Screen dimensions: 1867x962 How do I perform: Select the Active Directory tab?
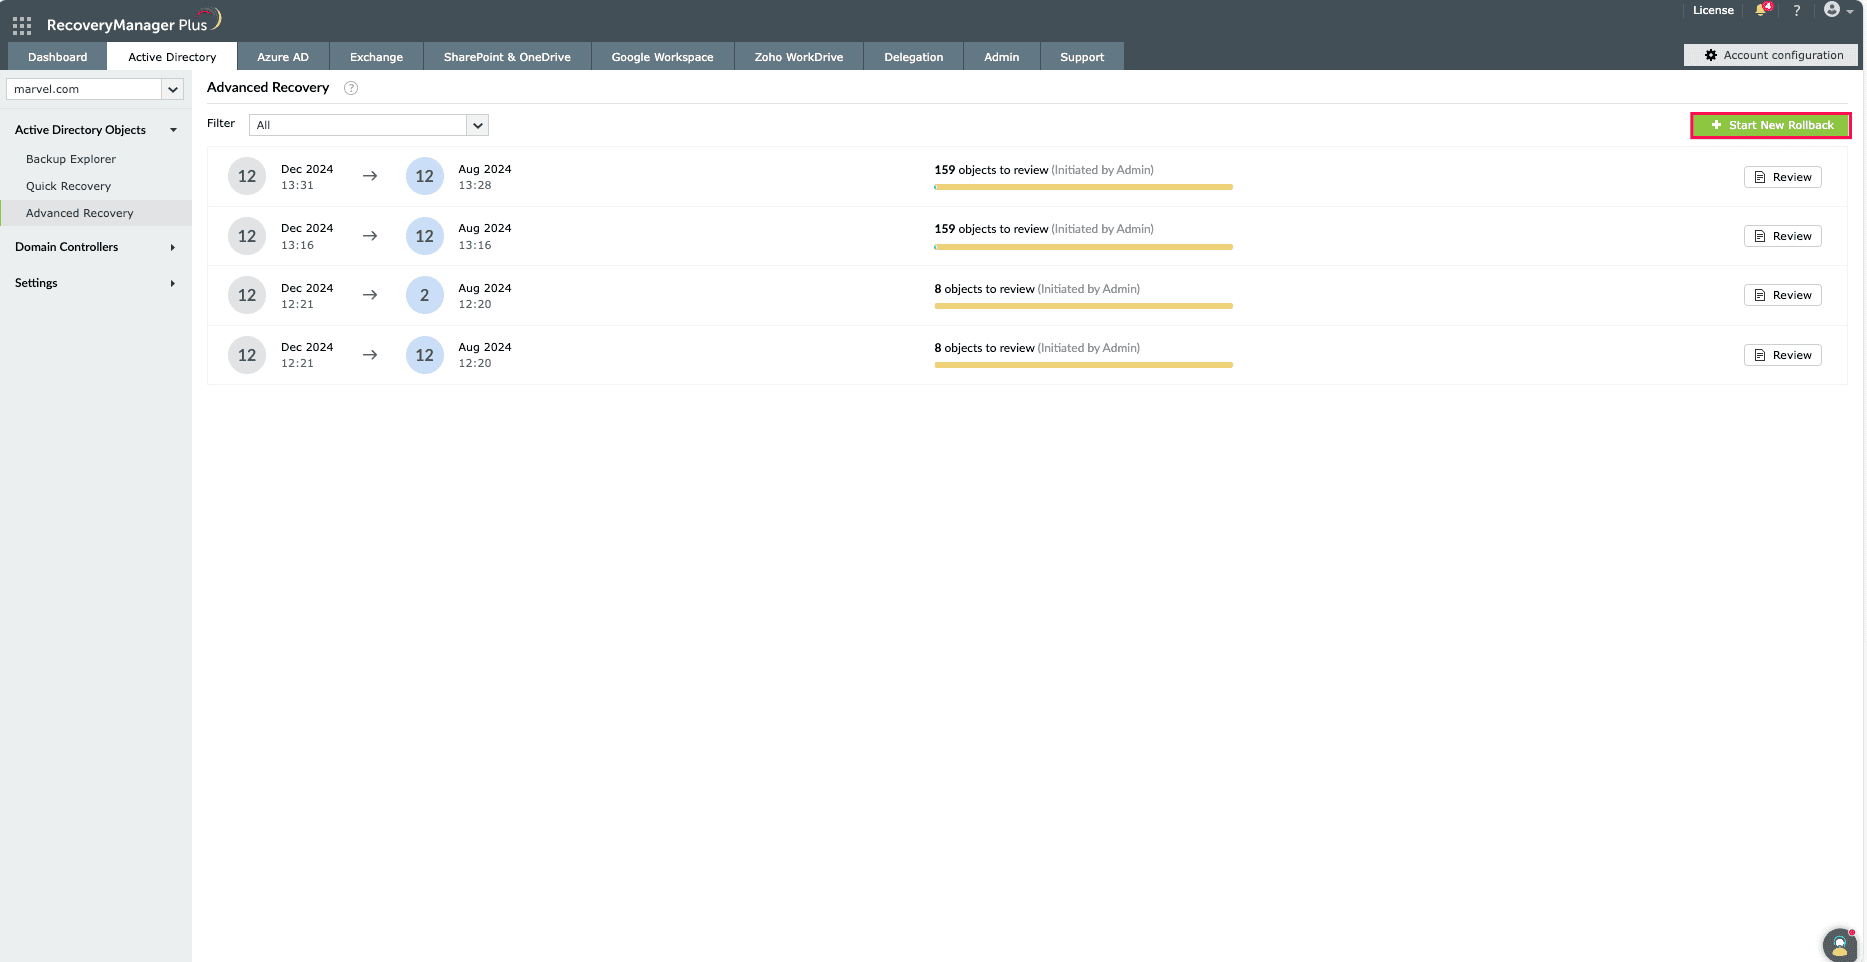pyautogui.click(x=172, y=57)
